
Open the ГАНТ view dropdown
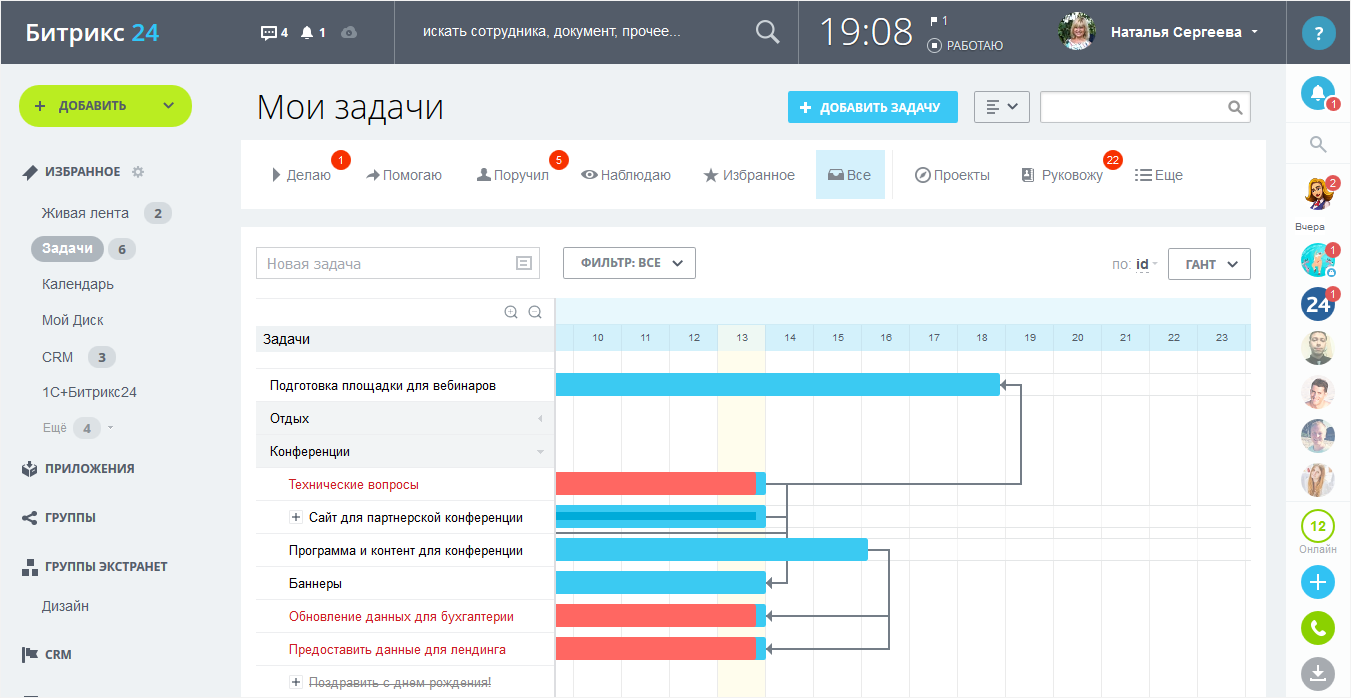(x=1209, y=264)
